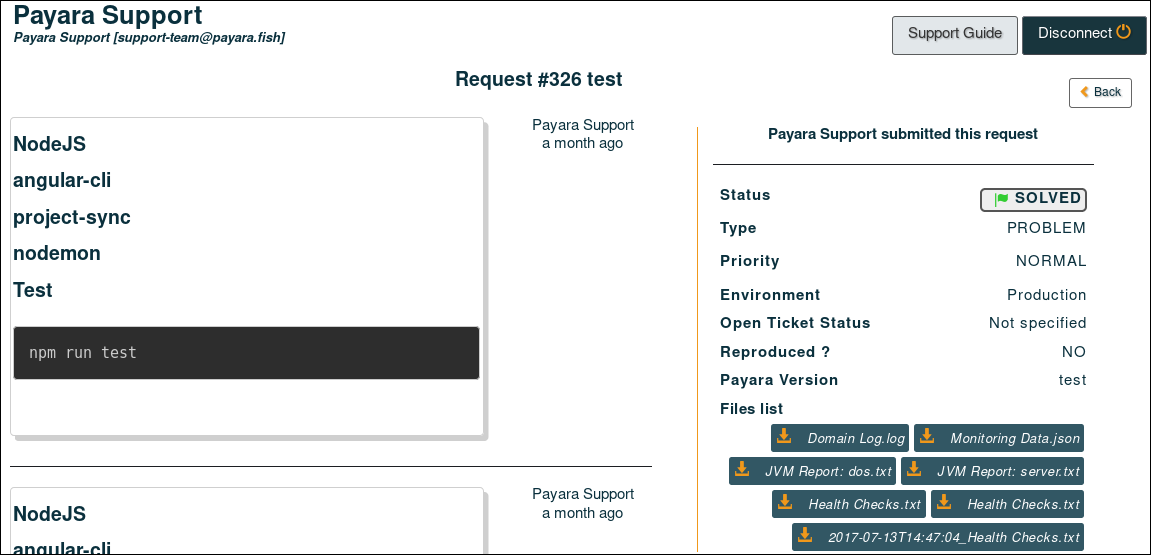
Task: Click the NORMAL priority value
Action: (1050, 261)
